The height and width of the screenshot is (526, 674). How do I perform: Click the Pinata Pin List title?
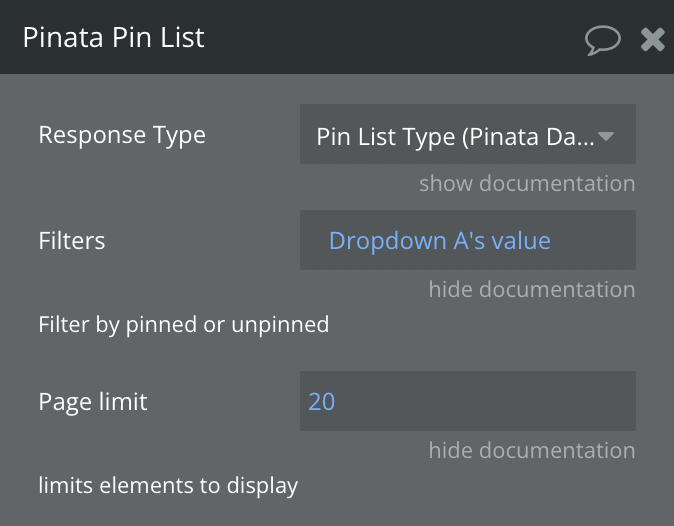[113, 37]
